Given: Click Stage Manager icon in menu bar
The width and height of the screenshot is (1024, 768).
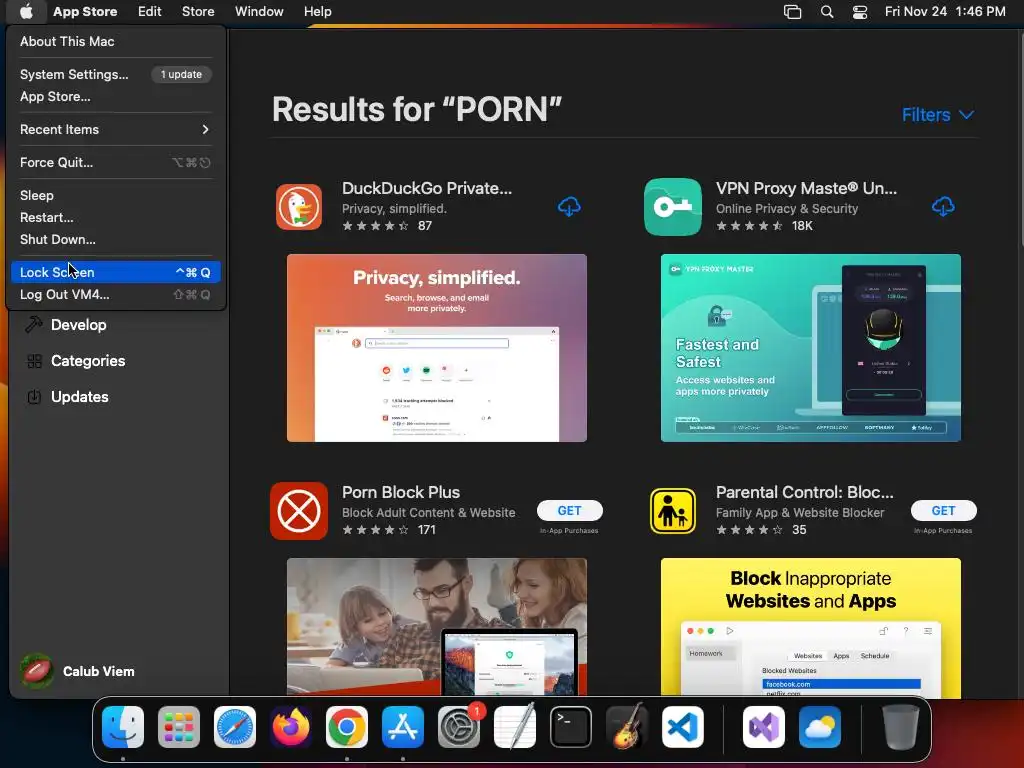Looking at the screenshot, I should click(x=792, y=12).
